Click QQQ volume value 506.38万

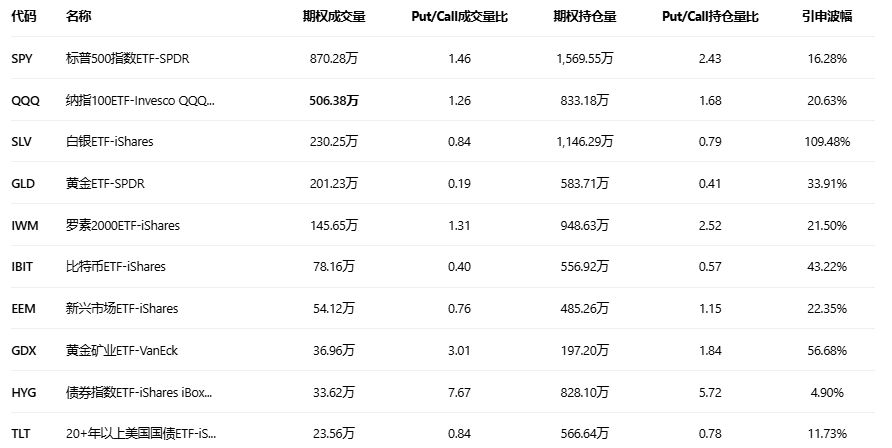coord(334,100)
